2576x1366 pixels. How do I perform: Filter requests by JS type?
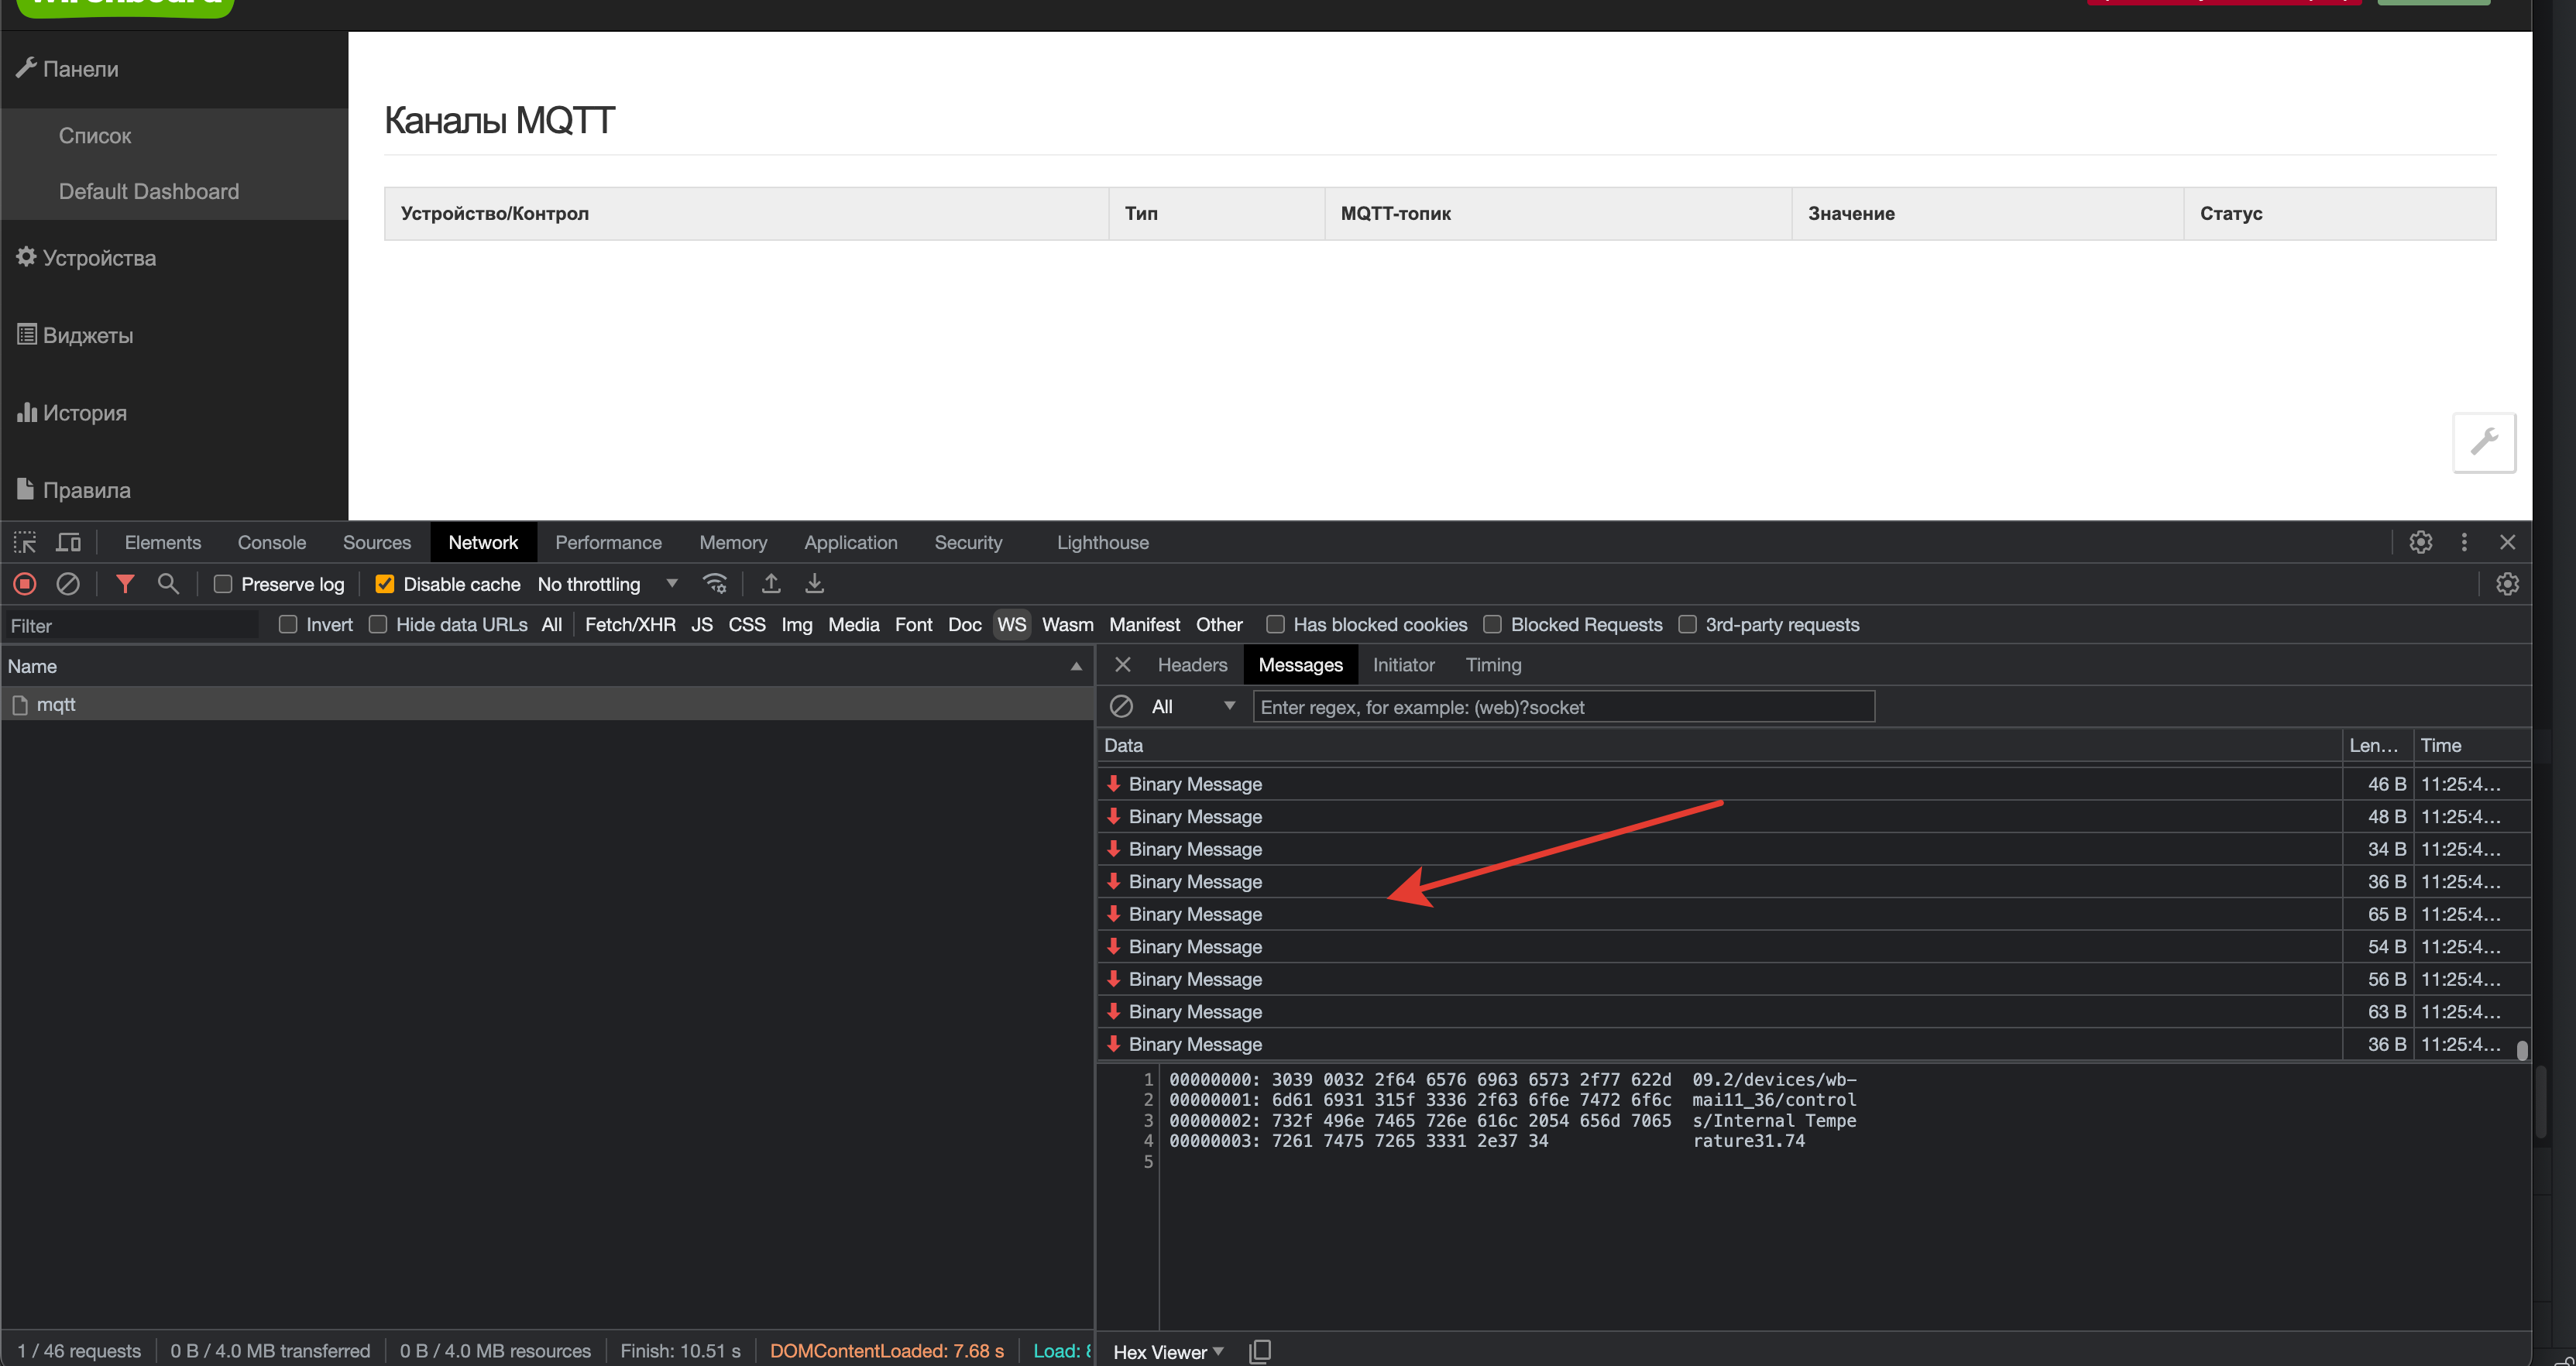coord(702,625)
